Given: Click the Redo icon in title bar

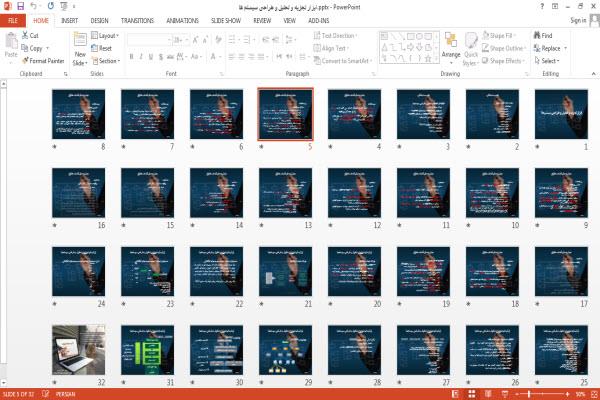Looking at the screenshot, I should [x=51, y=6].
